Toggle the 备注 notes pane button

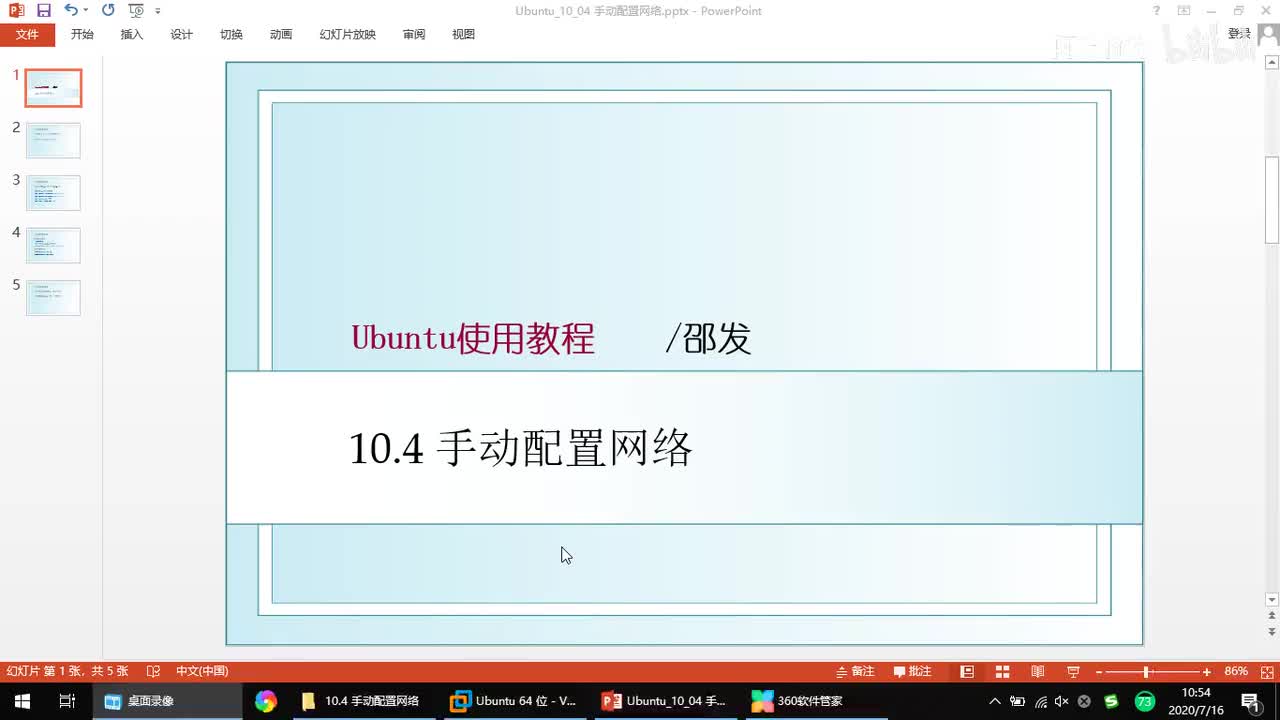point(855,671)
